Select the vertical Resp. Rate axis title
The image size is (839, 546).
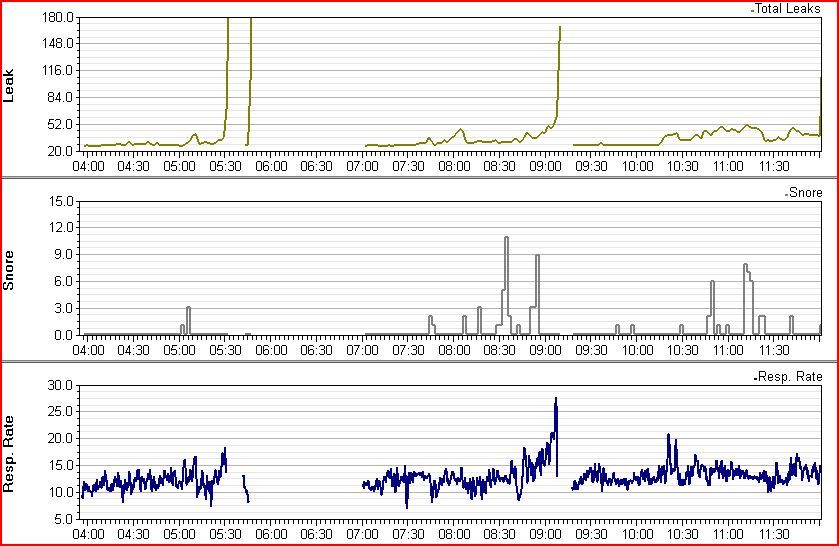9,454
